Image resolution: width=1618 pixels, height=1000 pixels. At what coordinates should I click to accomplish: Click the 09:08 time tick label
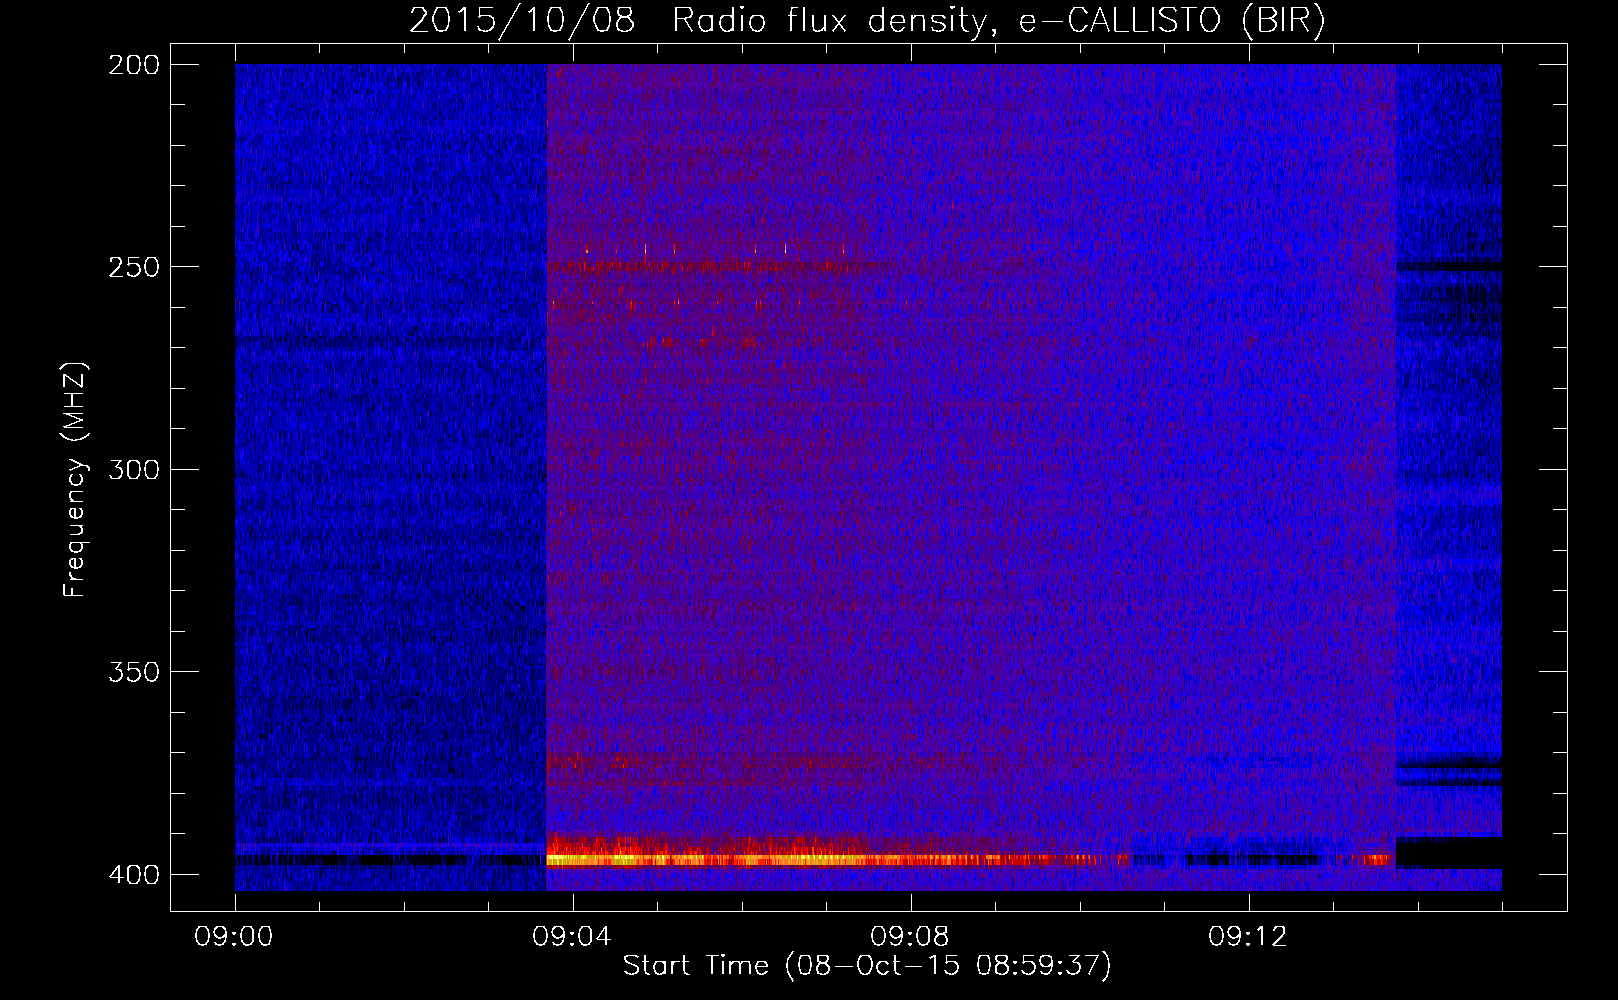point(909,937)
